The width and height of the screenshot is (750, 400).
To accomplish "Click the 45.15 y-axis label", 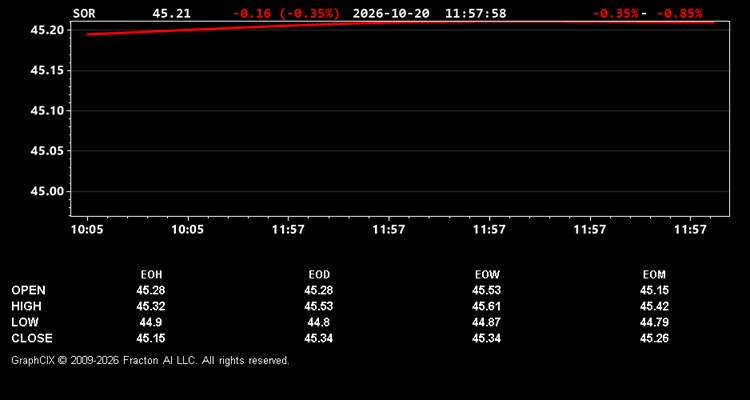I will coord(47,70).
